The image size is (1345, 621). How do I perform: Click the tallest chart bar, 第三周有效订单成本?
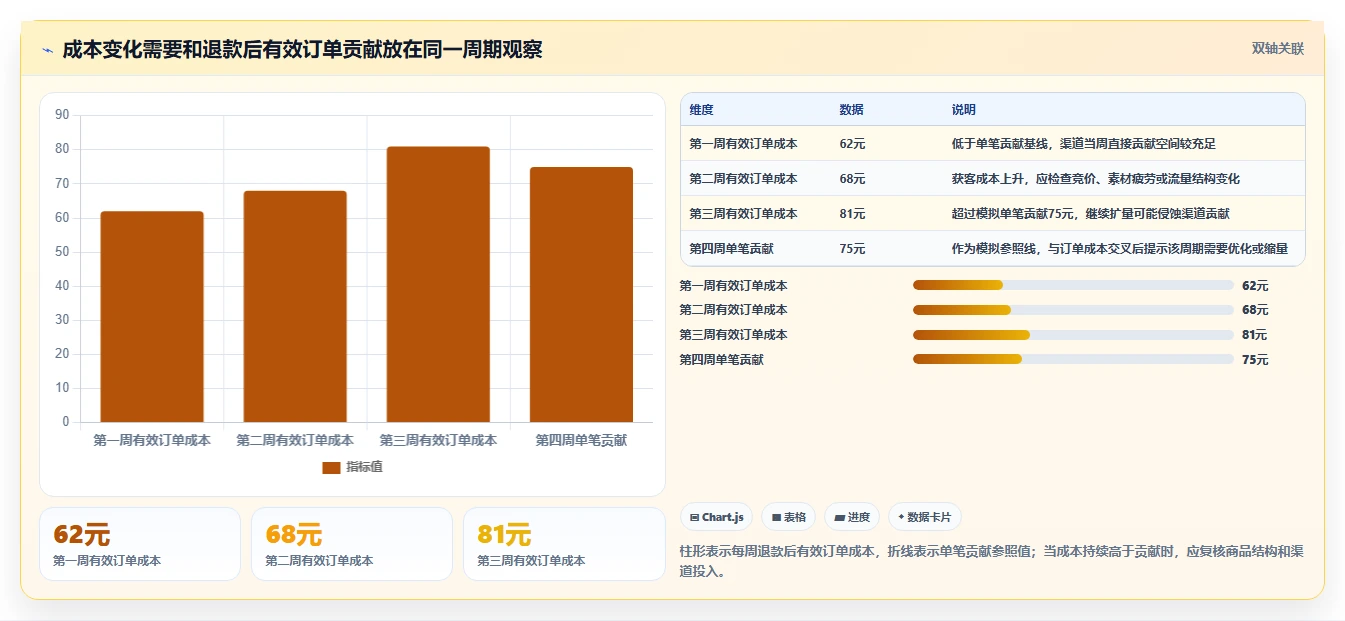(438, 284)
